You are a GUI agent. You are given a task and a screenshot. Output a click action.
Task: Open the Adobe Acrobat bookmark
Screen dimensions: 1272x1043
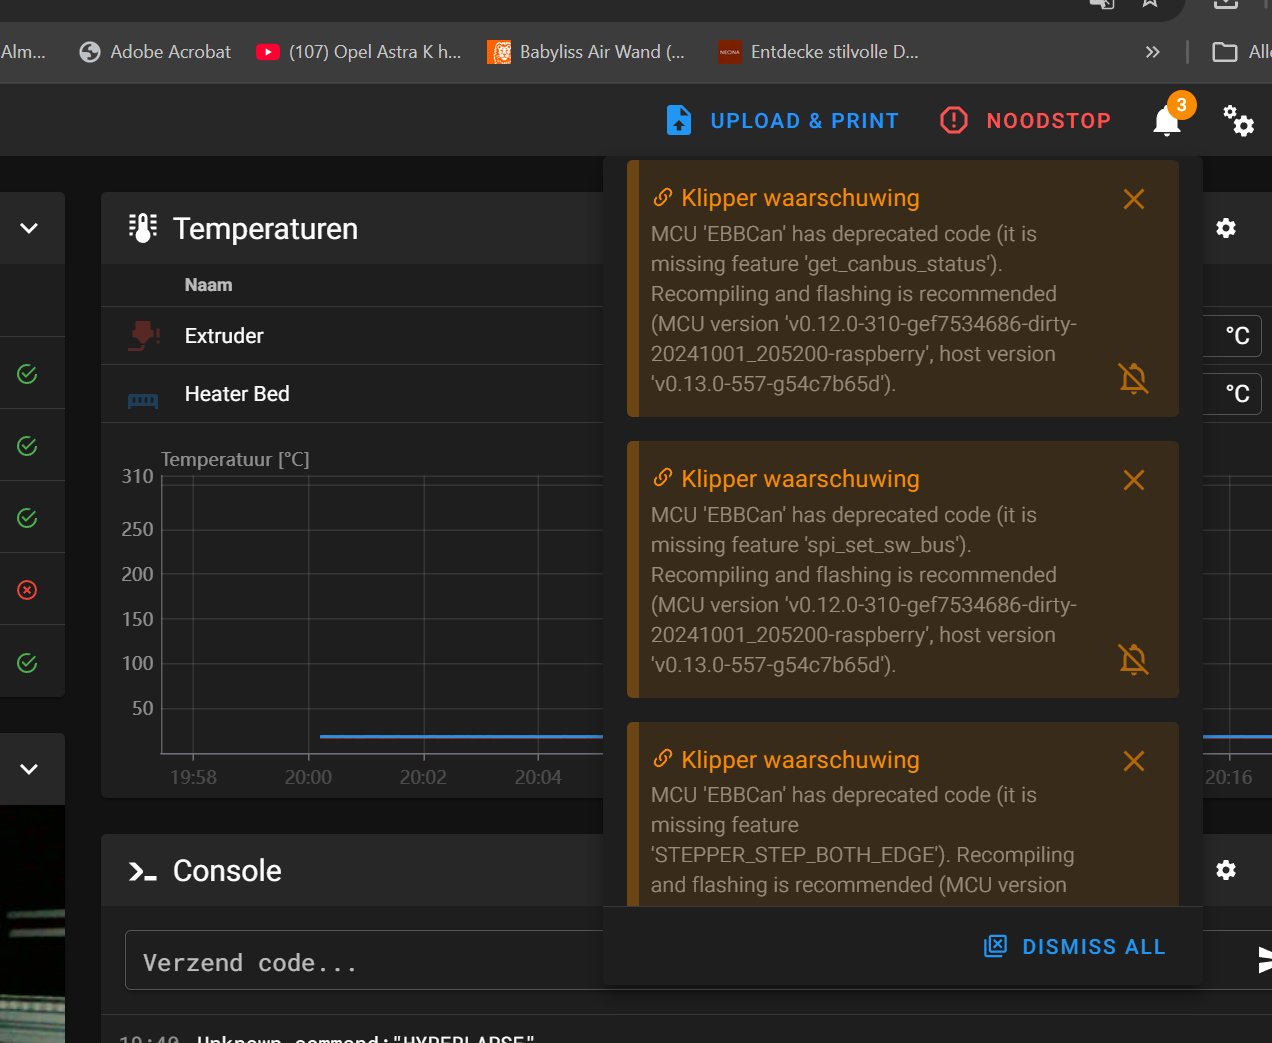[155, 52]
